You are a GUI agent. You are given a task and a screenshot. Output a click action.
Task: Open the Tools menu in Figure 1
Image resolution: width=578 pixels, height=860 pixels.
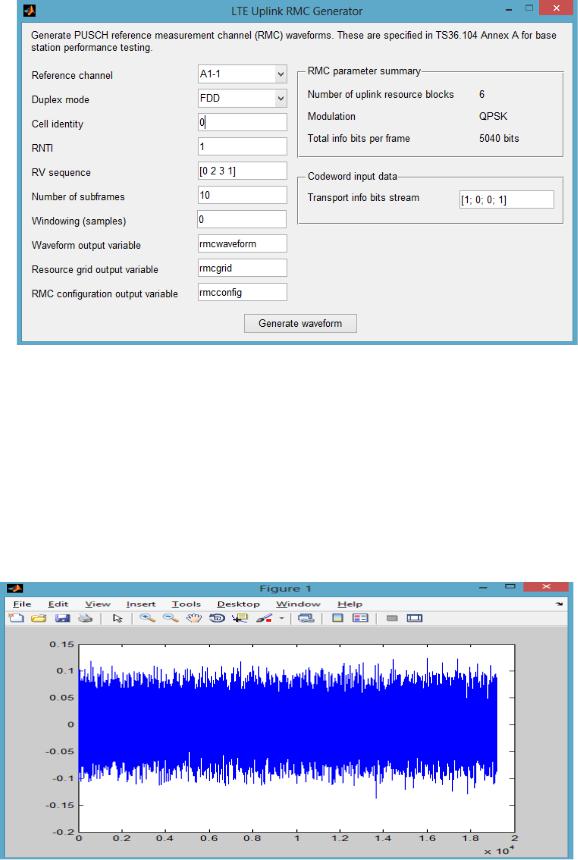(x=186, y=604)
